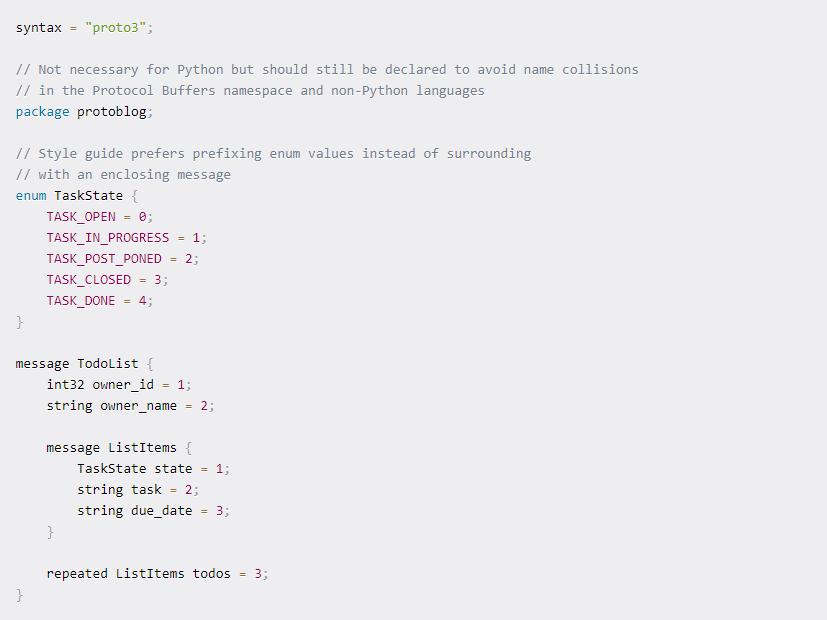Click the owner_name field name
The height and width of the screenshot is (620, 827).
pyautogui.click(x=138, y=405)
